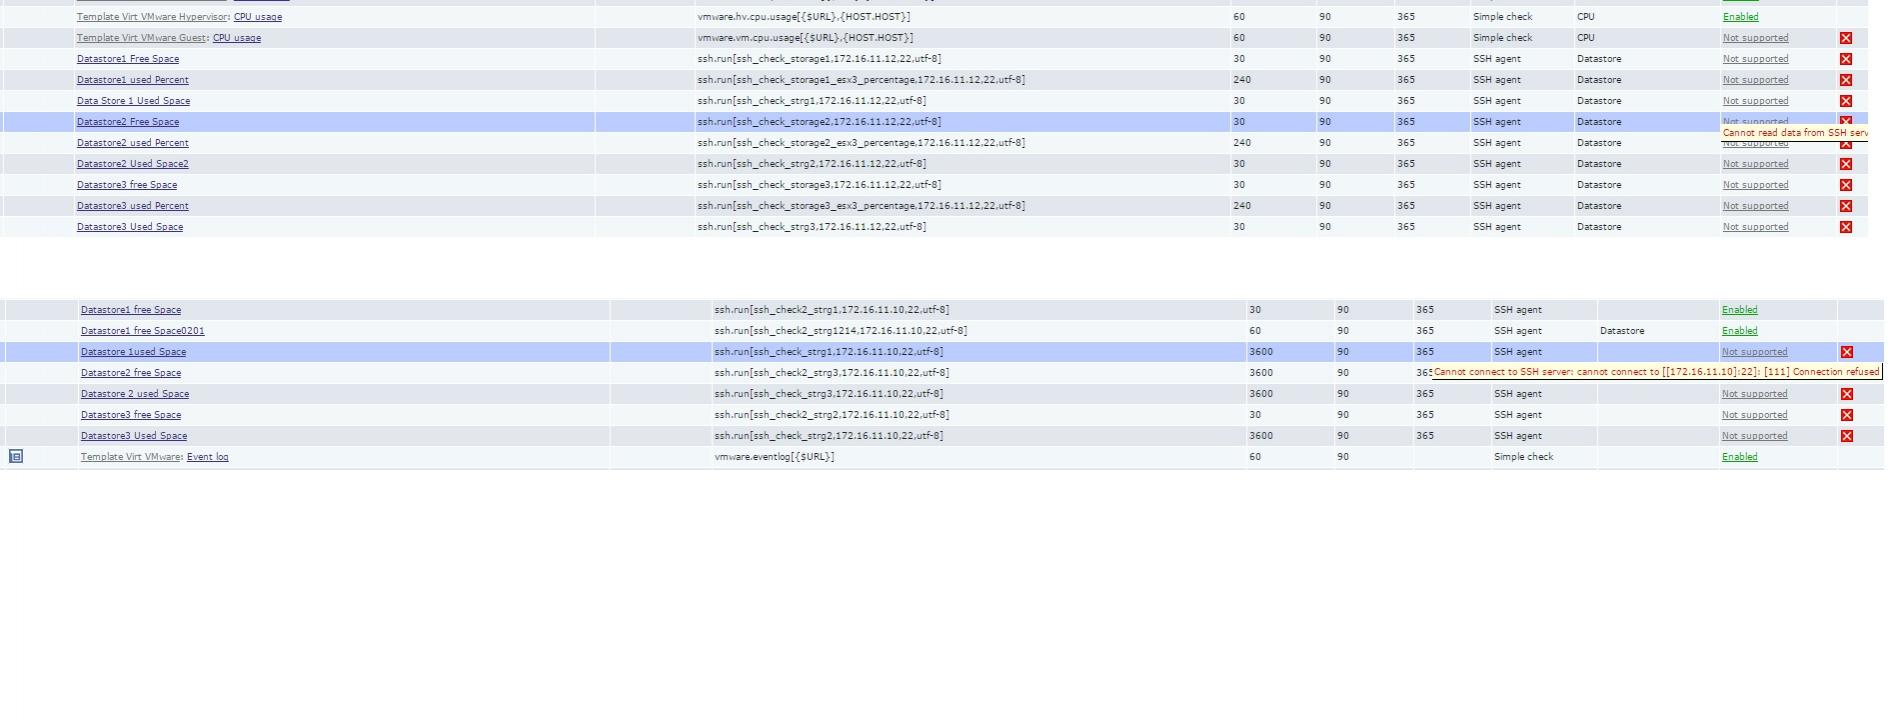
Task: Open the Event log item
Action: point(208,457)
